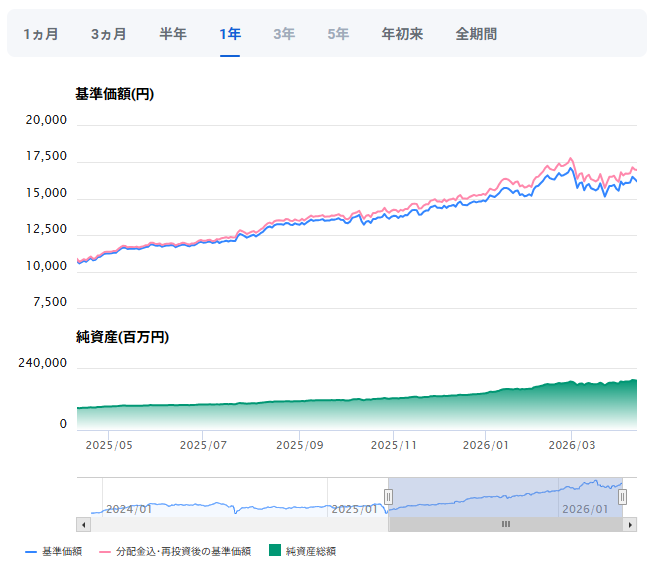Screen dimensions: 664x569
Task: Click the right range handle in navigator
Action: coord(622,497)
